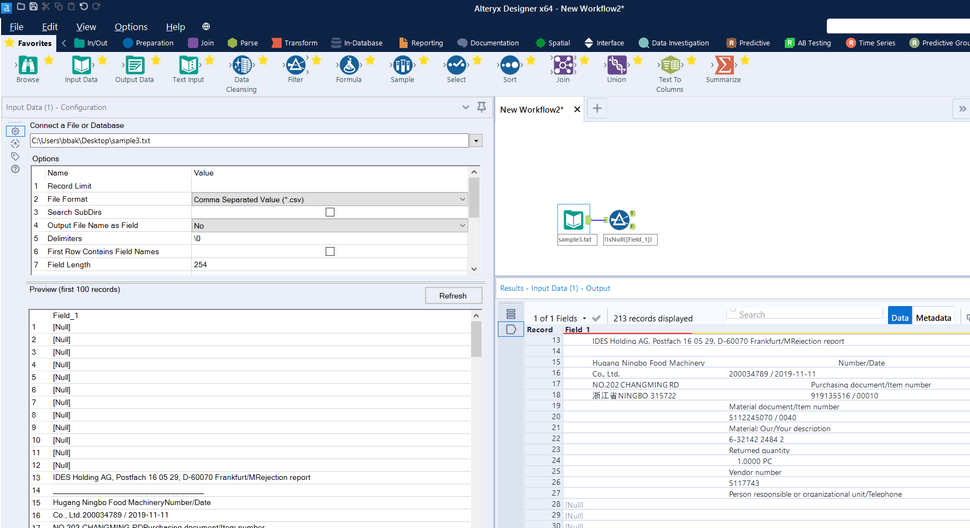970x528 pixels.
Task: Expand Output File Name as Field dropdown
Action: [461, 225]
